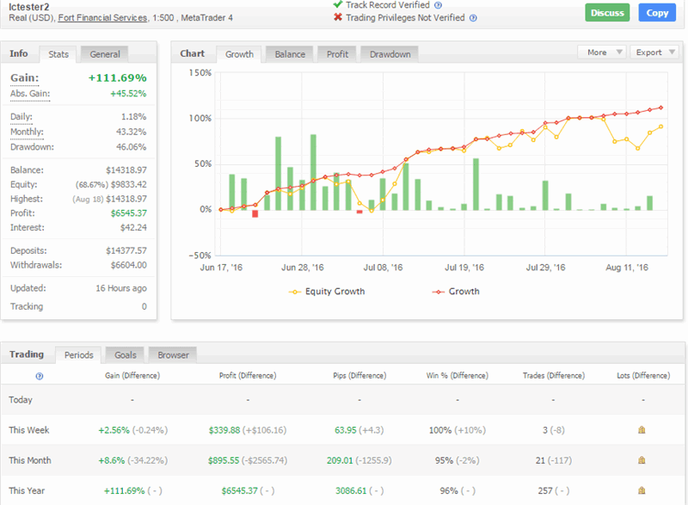The width and height of the screenshot is (688, 505).
Task: Open the Export dropdown in Chart panel
Action: point(655,52)
